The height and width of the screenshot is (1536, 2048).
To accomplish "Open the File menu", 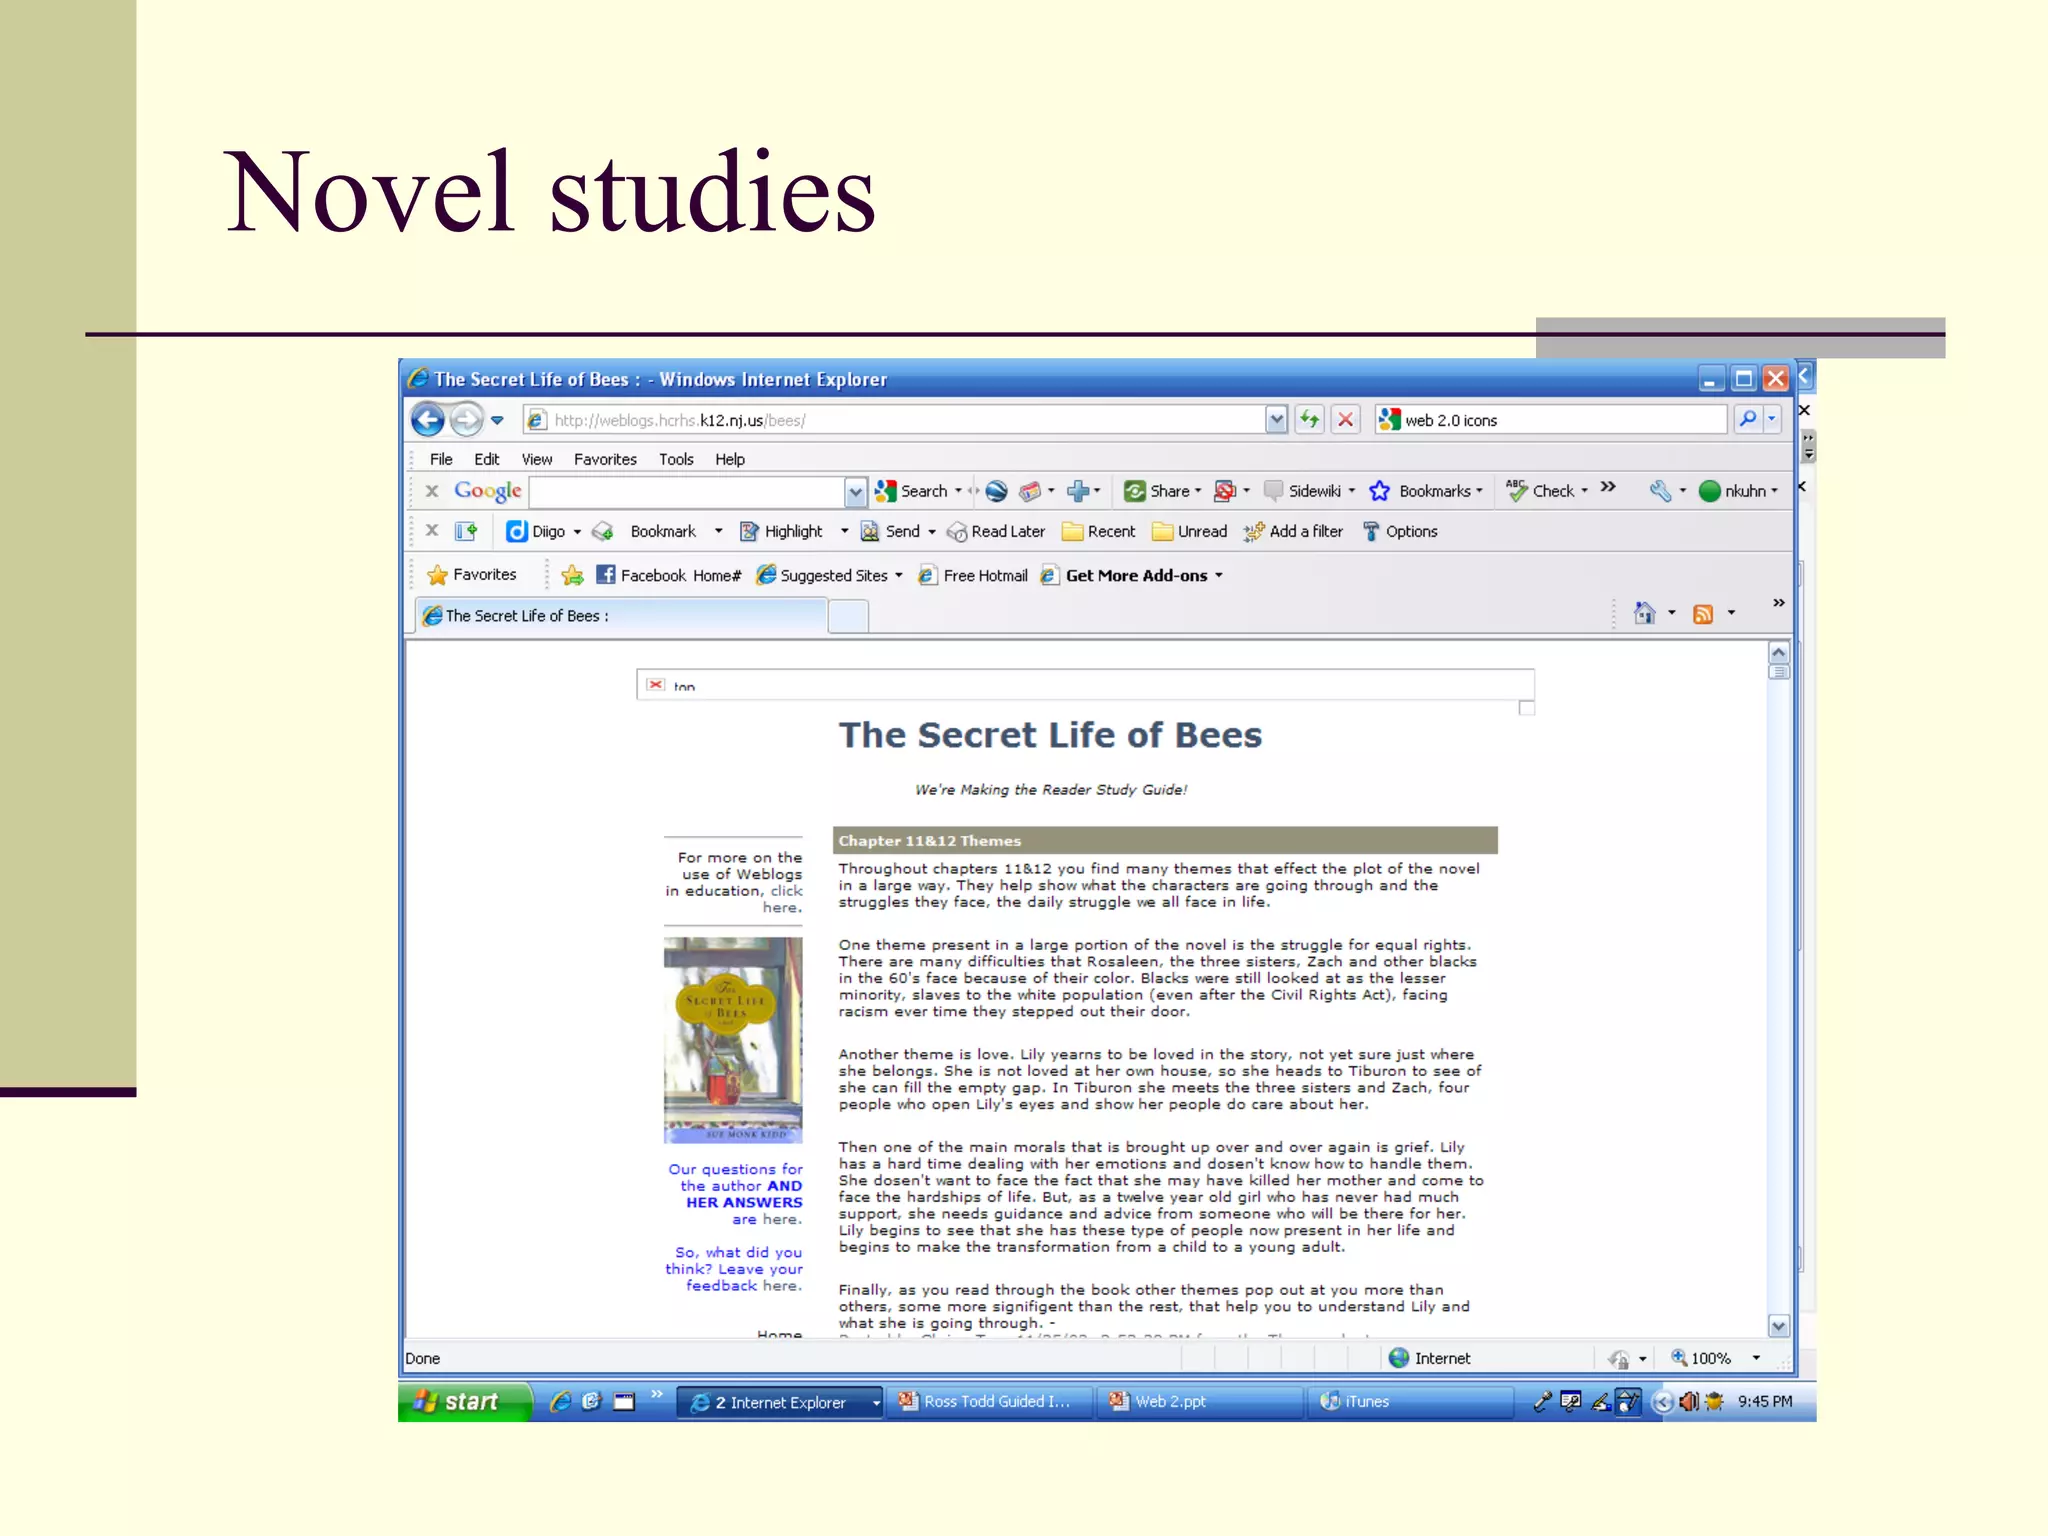I will 441,459.
